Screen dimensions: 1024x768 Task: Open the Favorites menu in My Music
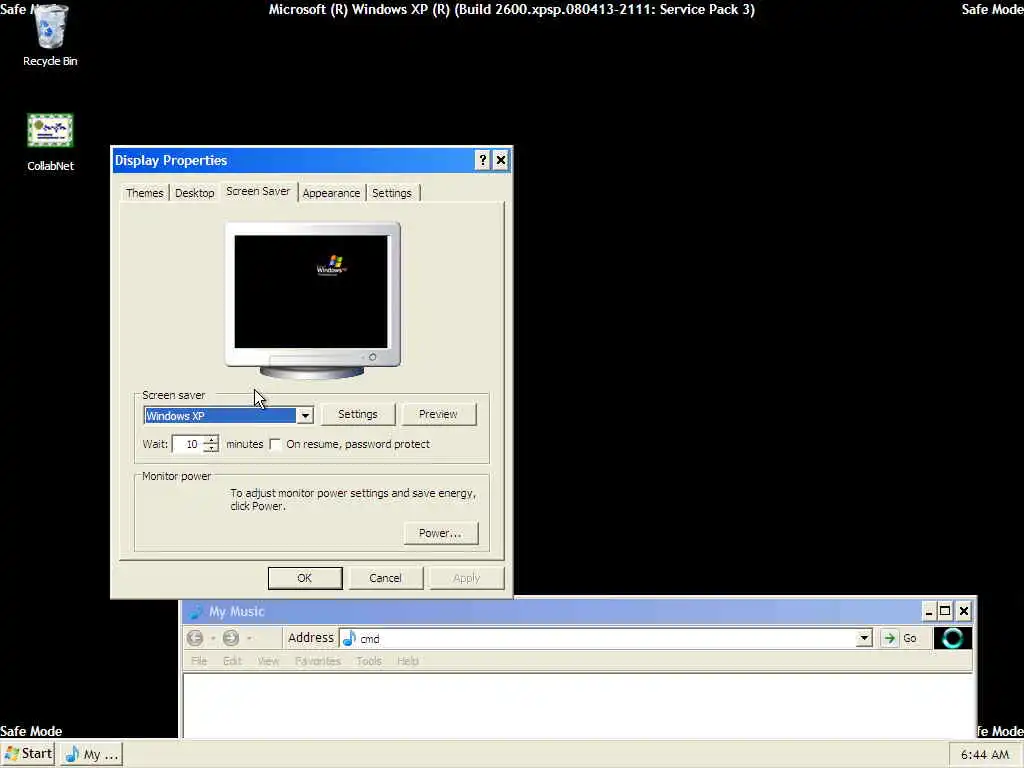pos(317,661)
